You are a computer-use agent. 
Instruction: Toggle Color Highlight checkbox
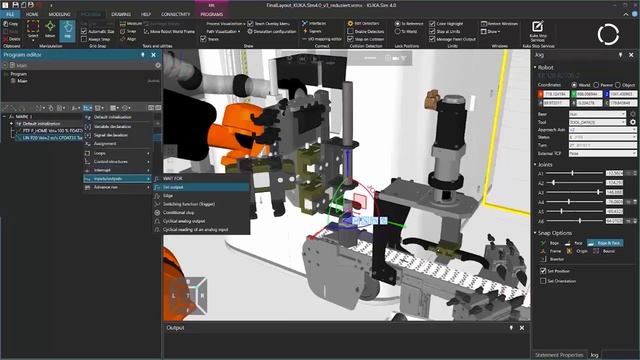432,24
